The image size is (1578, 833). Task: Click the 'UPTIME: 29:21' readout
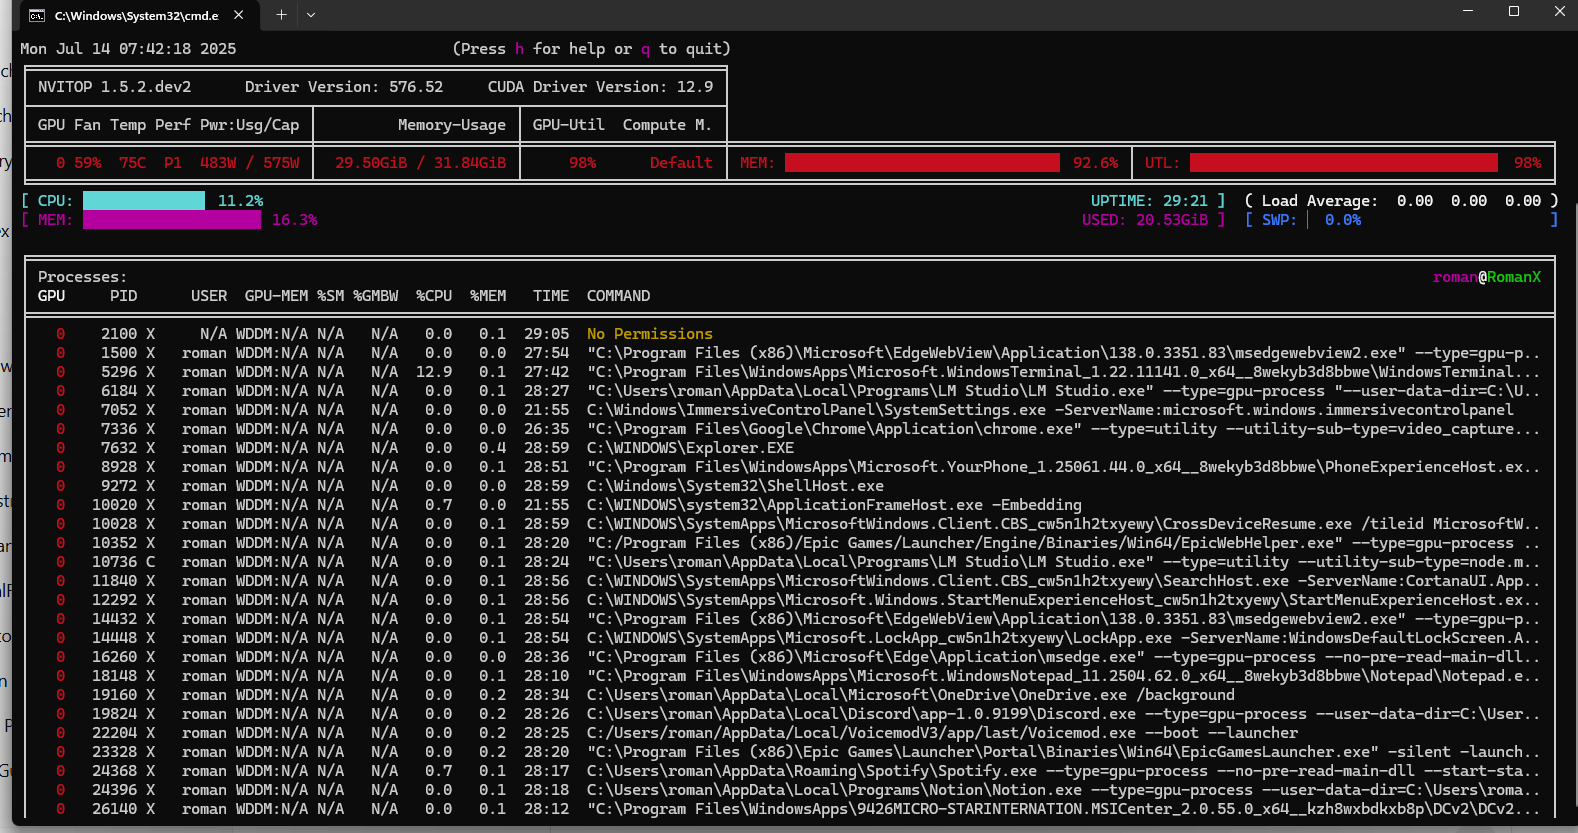click(x=1149, y=201)
